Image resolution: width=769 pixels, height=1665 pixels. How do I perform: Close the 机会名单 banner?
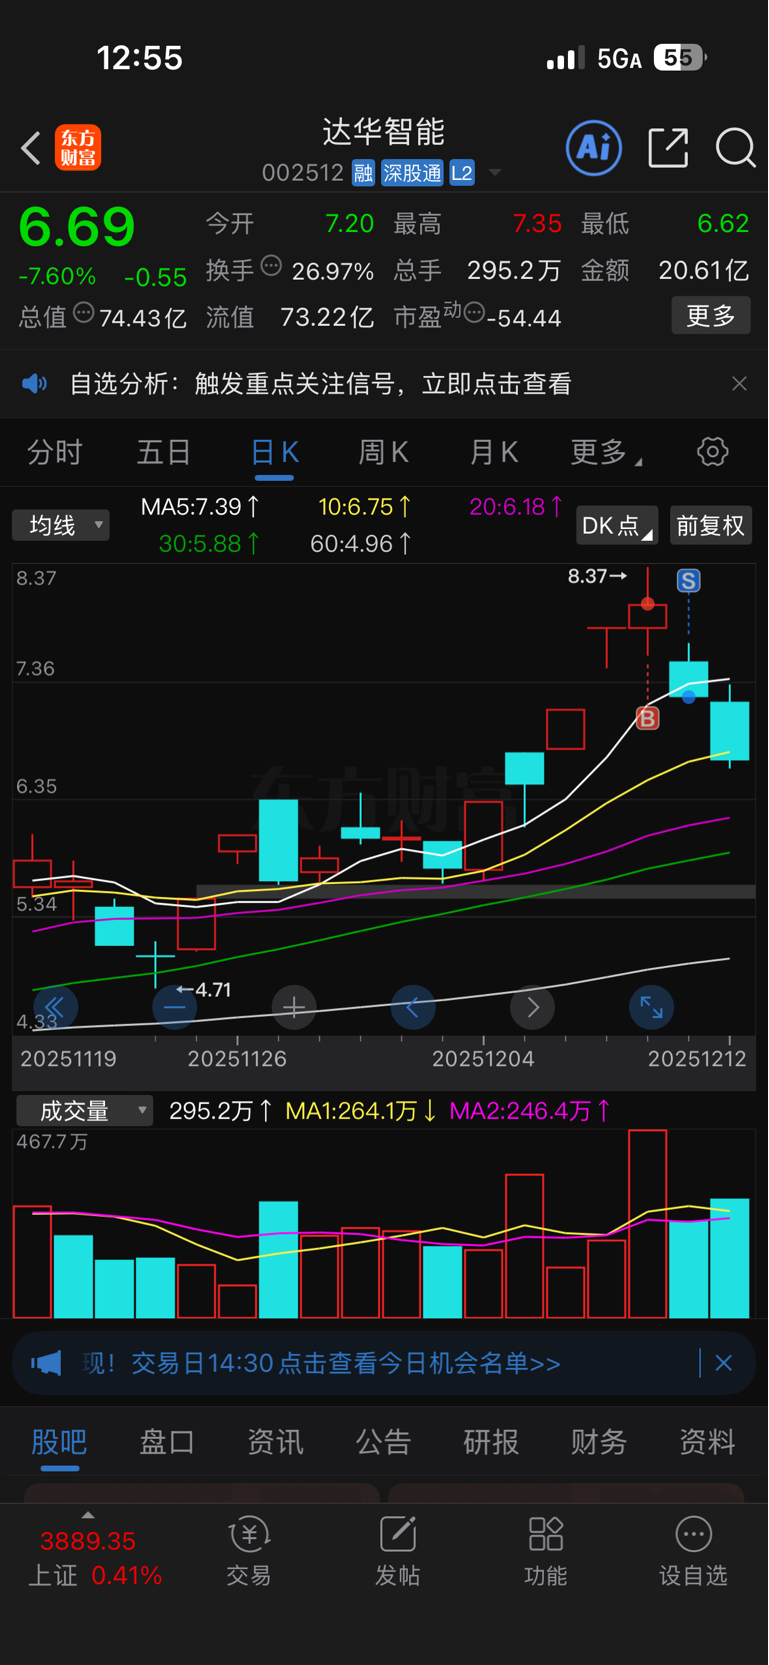coord(724,1363)
